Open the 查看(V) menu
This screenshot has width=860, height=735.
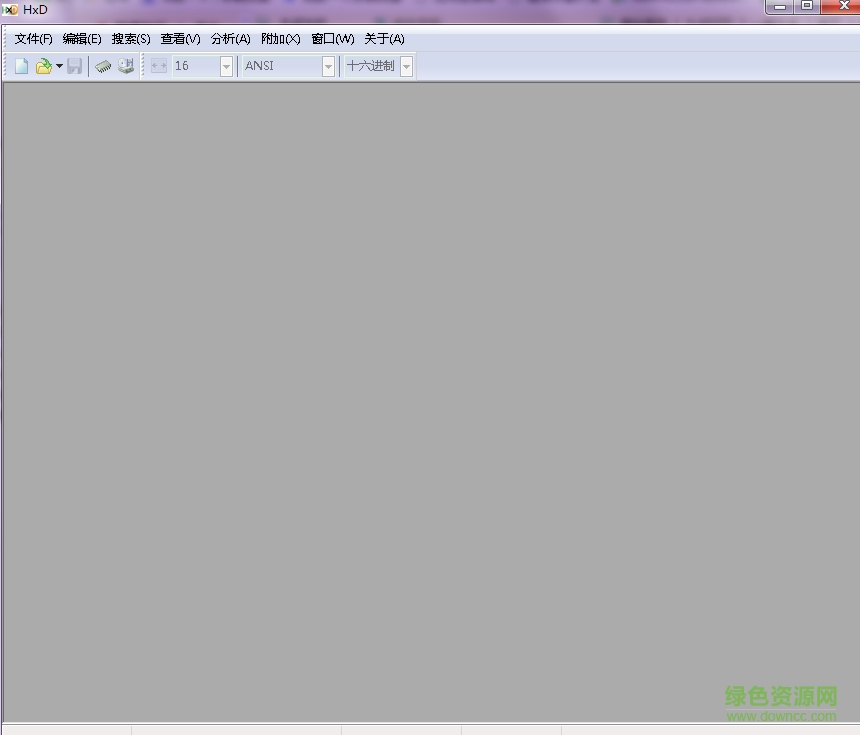[180, 39]
